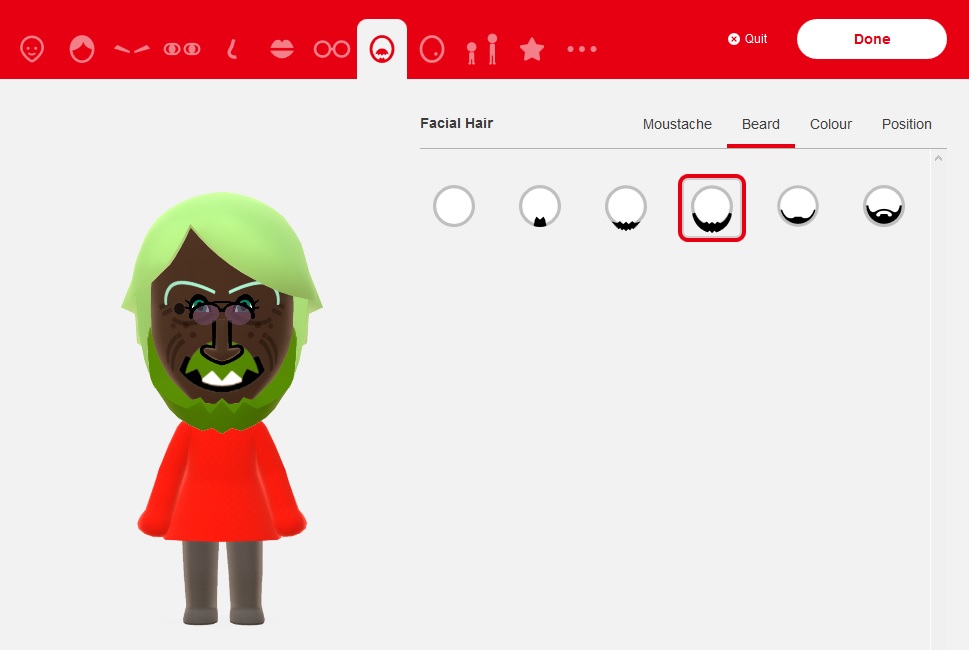Choose the selected full jagged beard style
Image resolution: width=969 pixels, height=650 pixels.
click(x=712, y=208)
